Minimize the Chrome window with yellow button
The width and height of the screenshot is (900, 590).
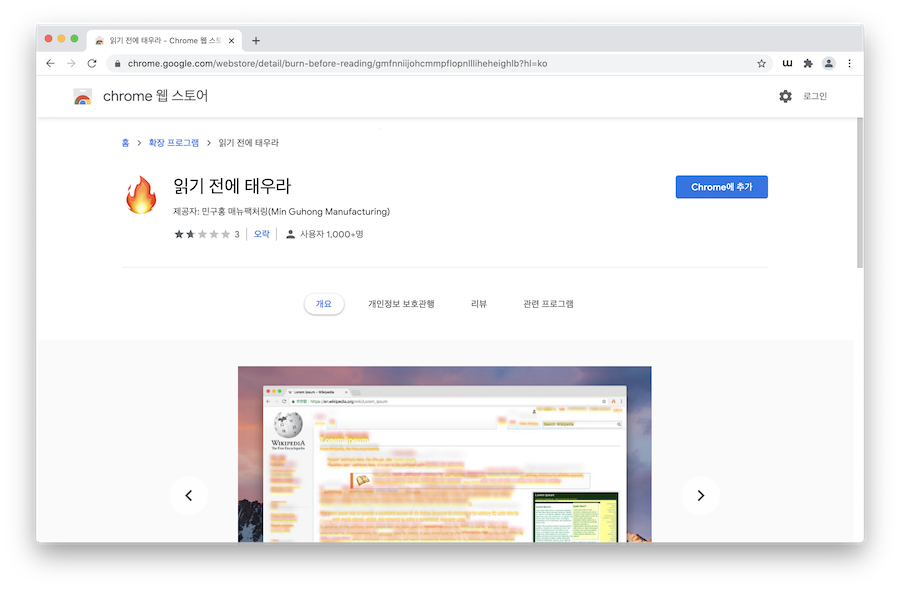coord(61,38)
